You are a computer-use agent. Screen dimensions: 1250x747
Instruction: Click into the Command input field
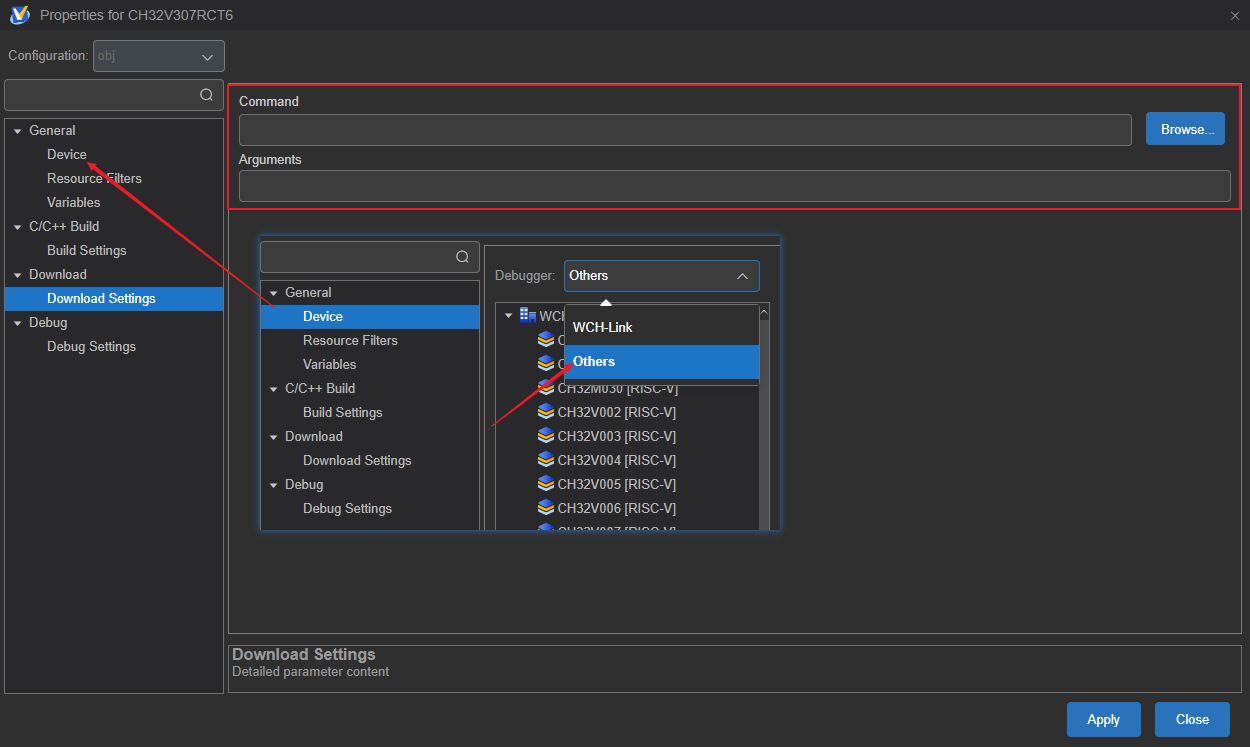pos(685,130)
